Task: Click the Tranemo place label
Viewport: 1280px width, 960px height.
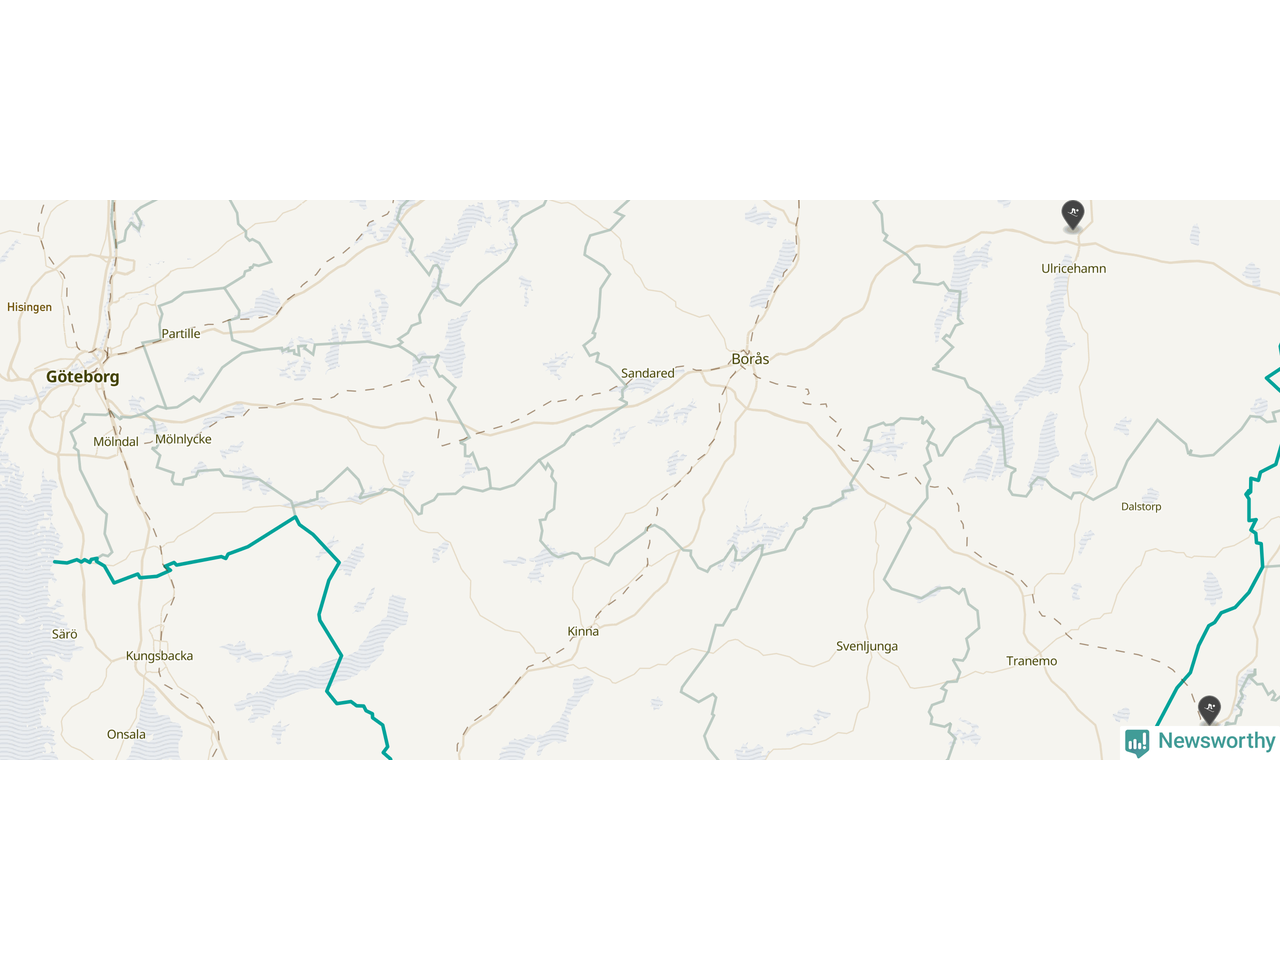Action: click(x=1031, y=661)
